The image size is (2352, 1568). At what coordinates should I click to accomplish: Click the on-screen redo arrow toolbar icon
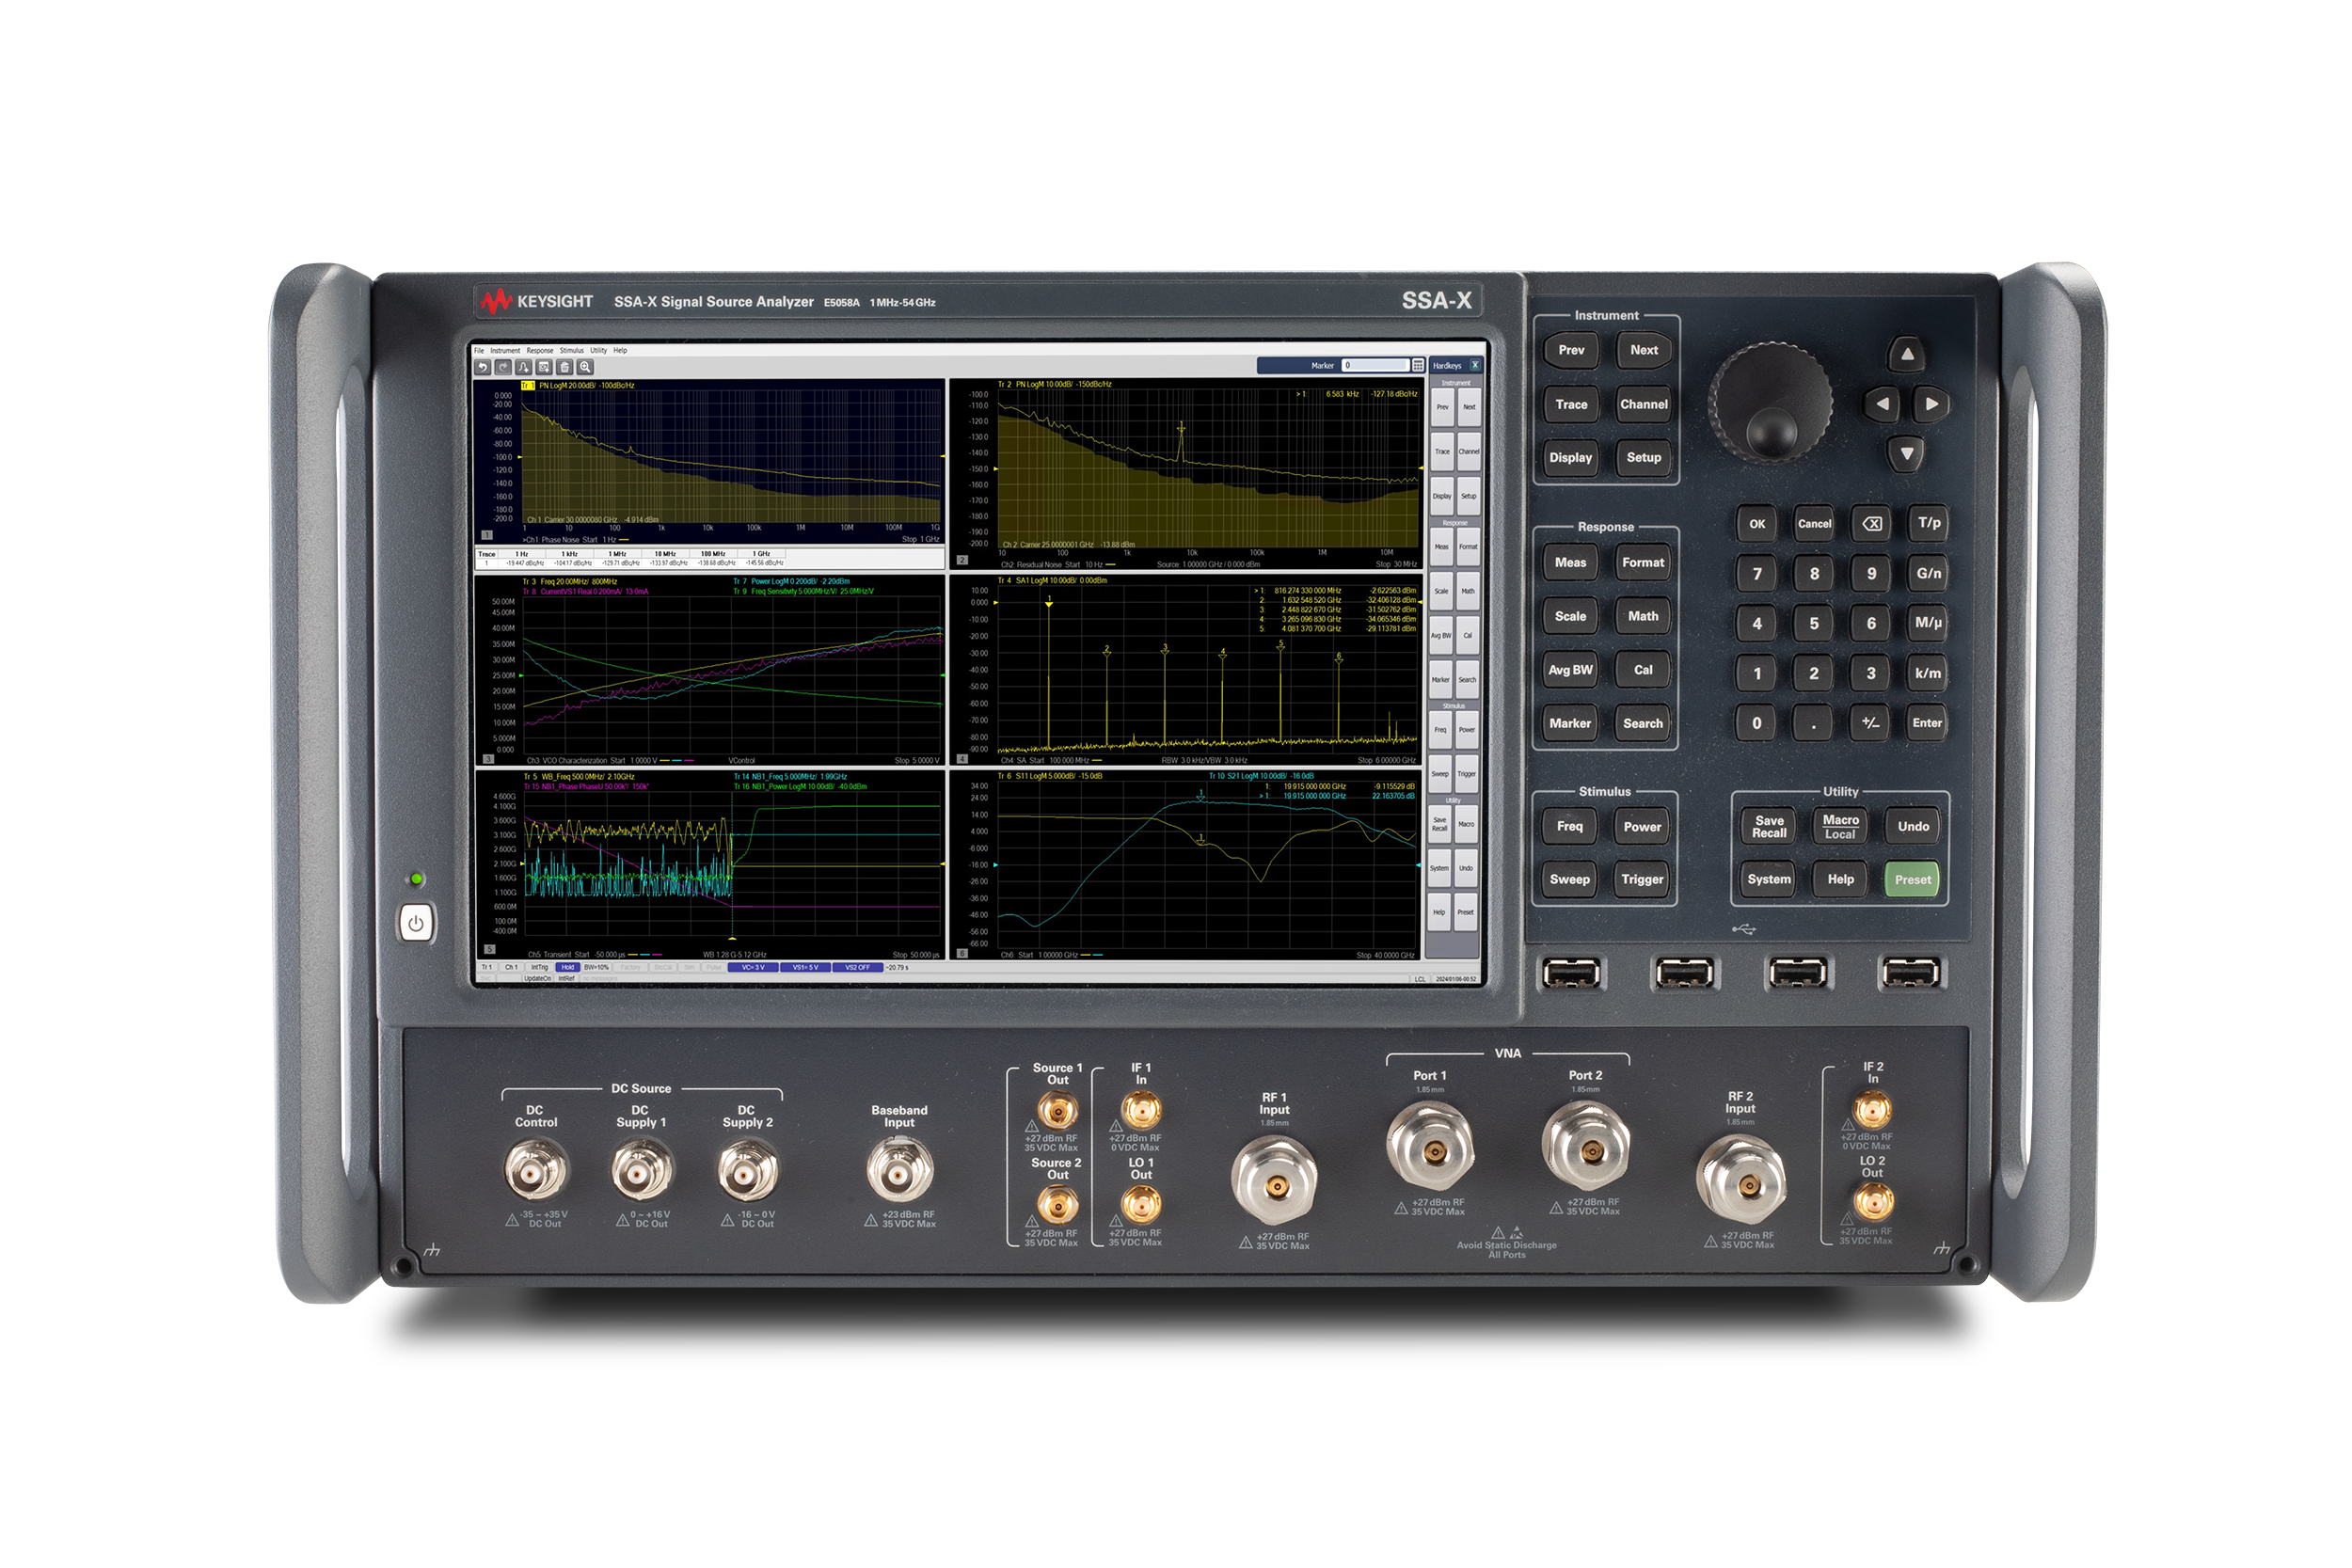tap(503, 367)
